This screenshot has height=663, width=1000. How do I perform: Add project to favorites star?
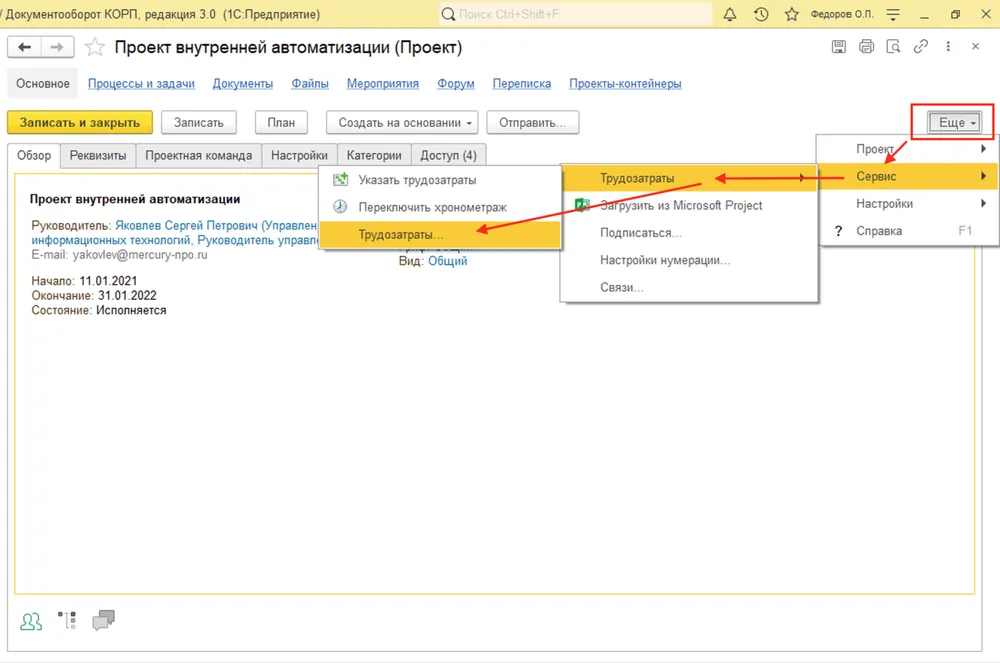(94, 47)
